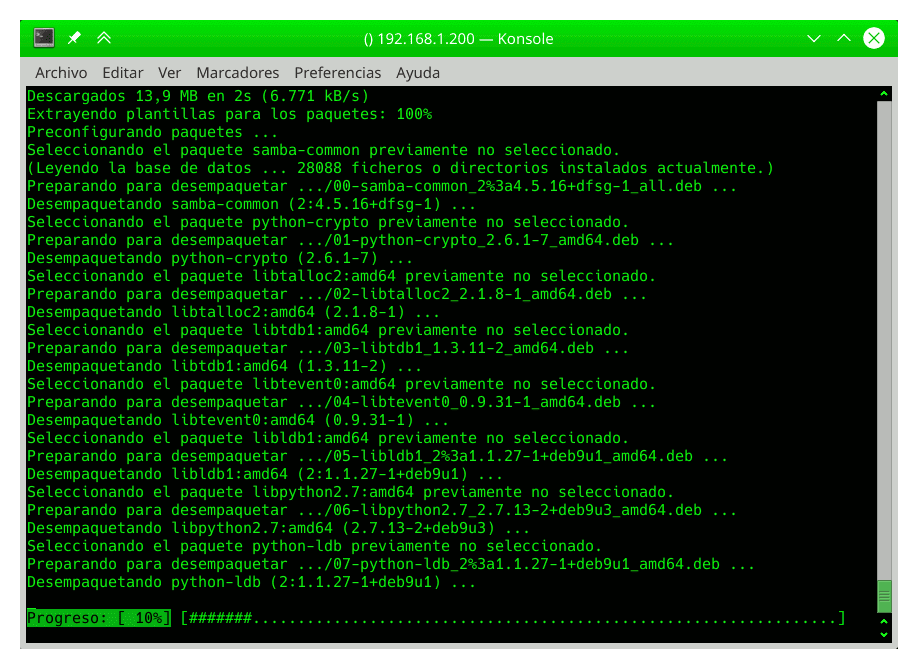Click the Progreso 10% indicator

coord(99,617)
